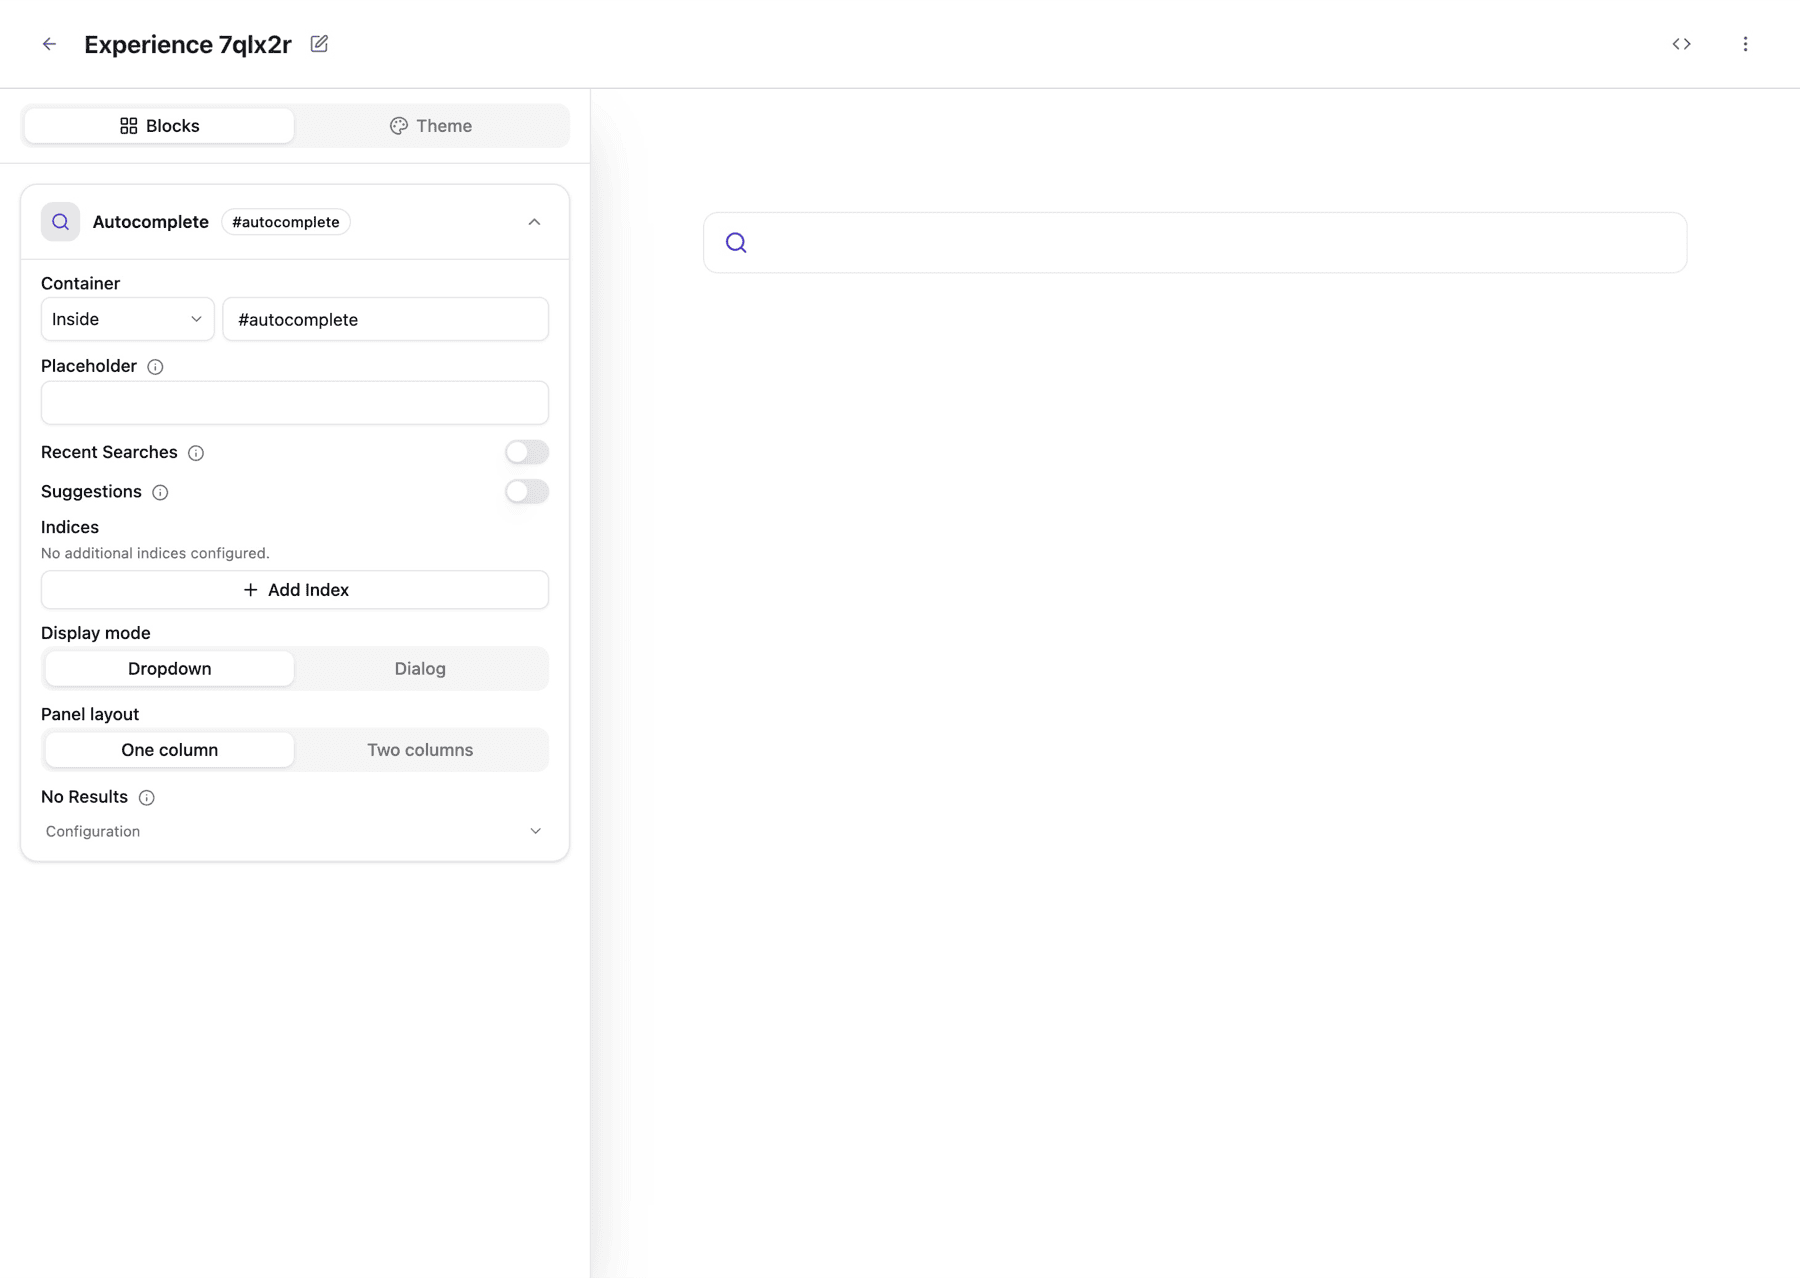Click the Container label
This screenshot has height=1278, width=1800.
coord(80,283)
